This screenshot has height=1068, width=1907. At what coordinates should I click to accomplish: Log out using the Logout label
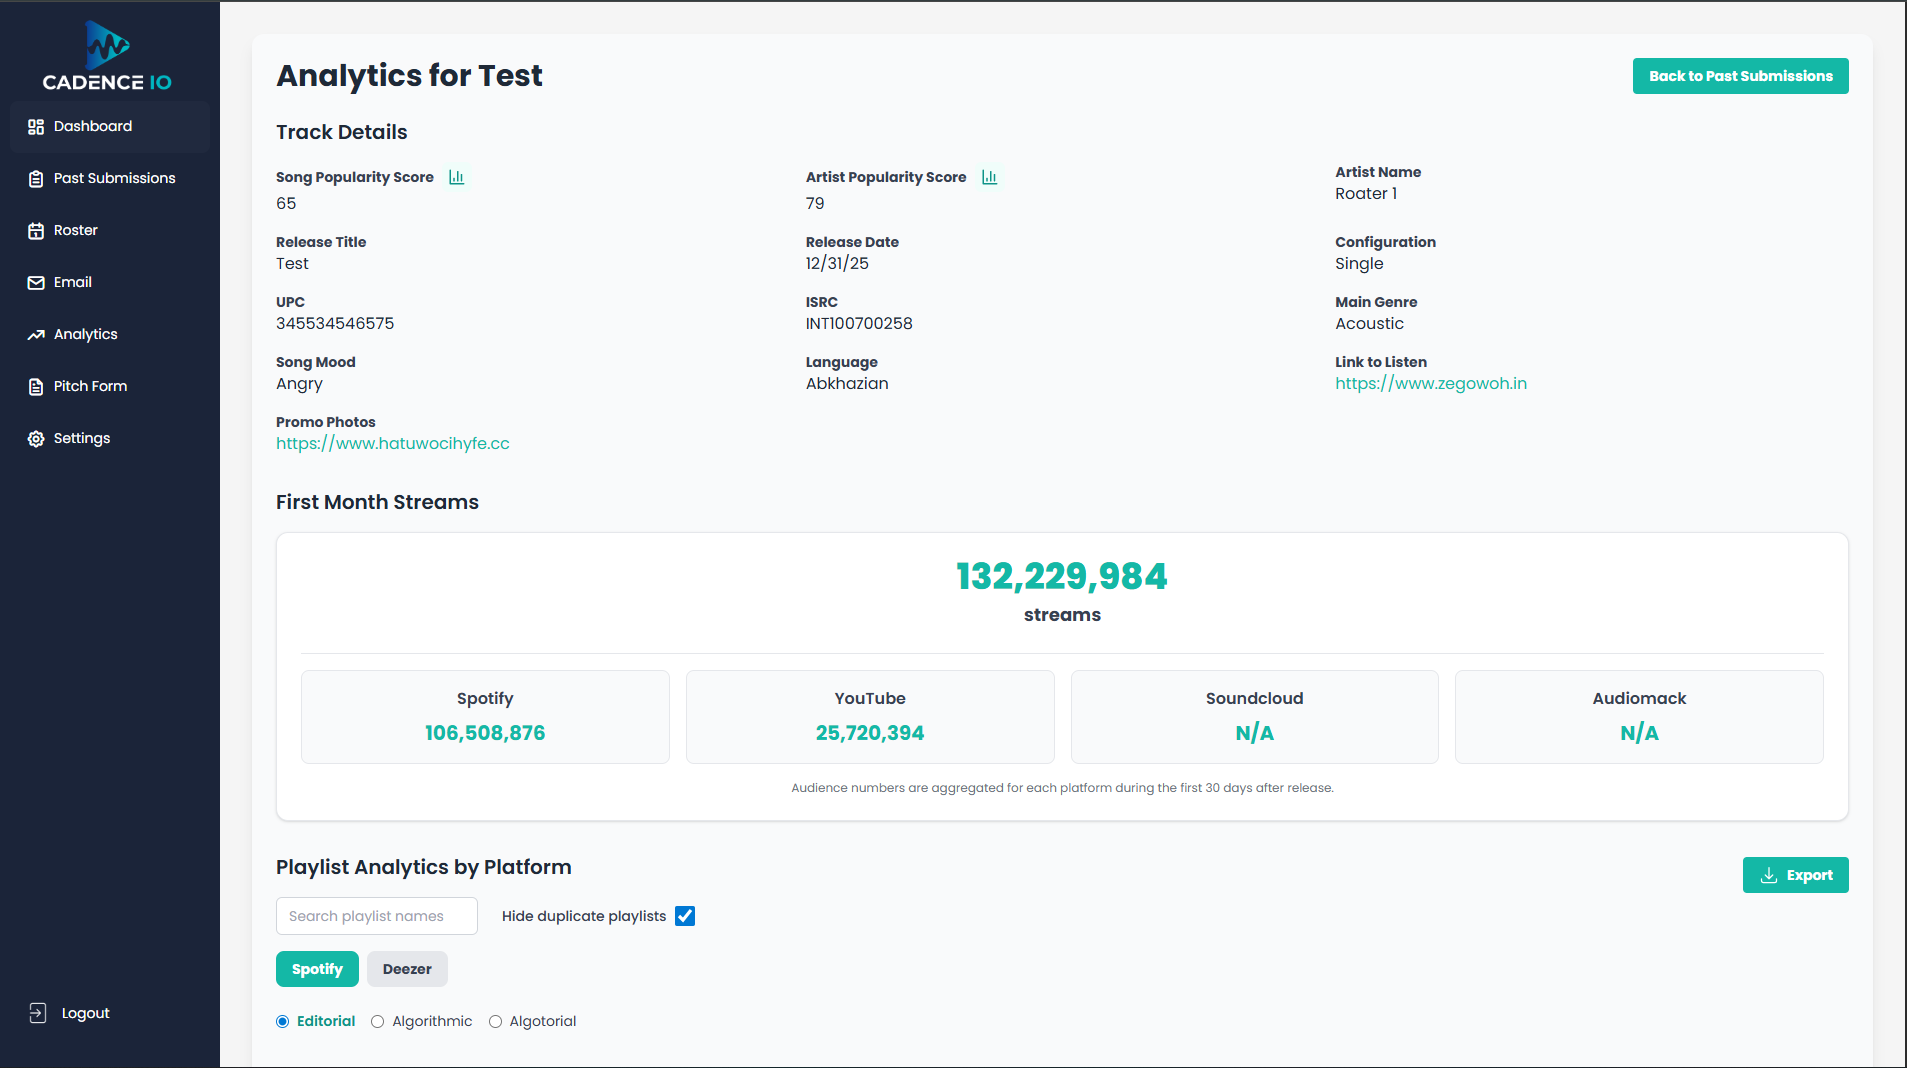[x=86, y=1013]
